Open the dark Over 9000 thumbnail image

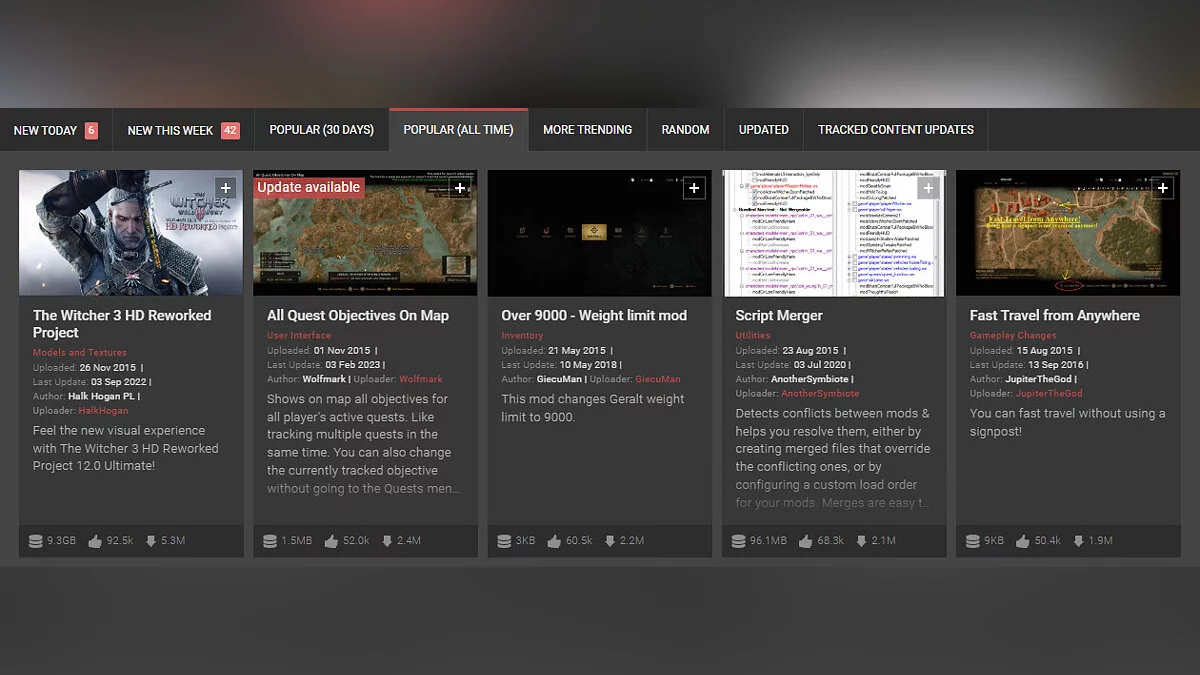coord(599,233)
